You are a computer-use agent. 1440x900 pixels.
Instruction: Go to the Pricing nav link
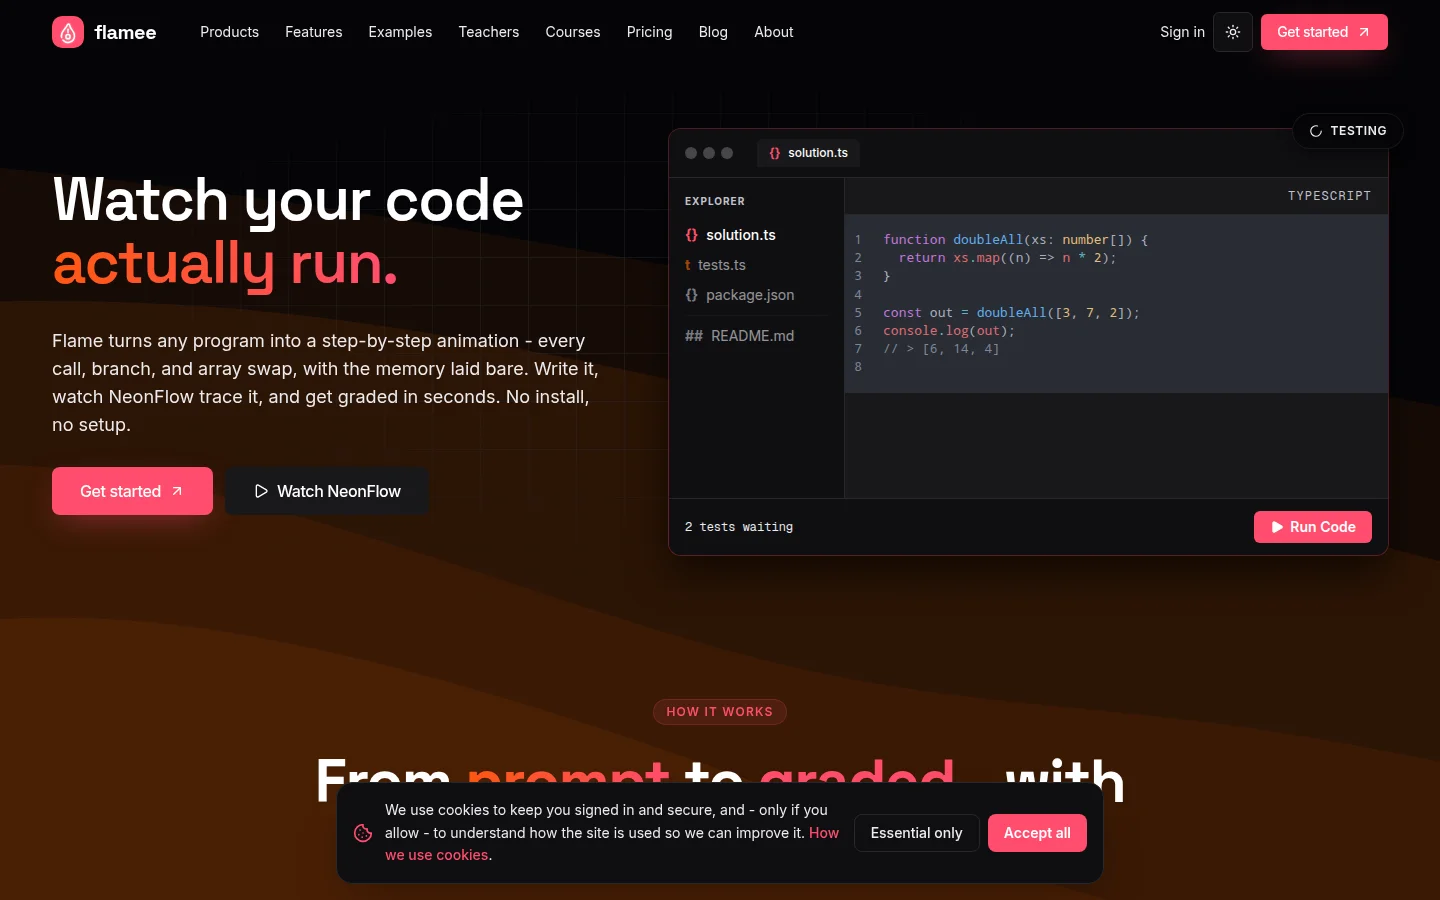tap(649, 32)
